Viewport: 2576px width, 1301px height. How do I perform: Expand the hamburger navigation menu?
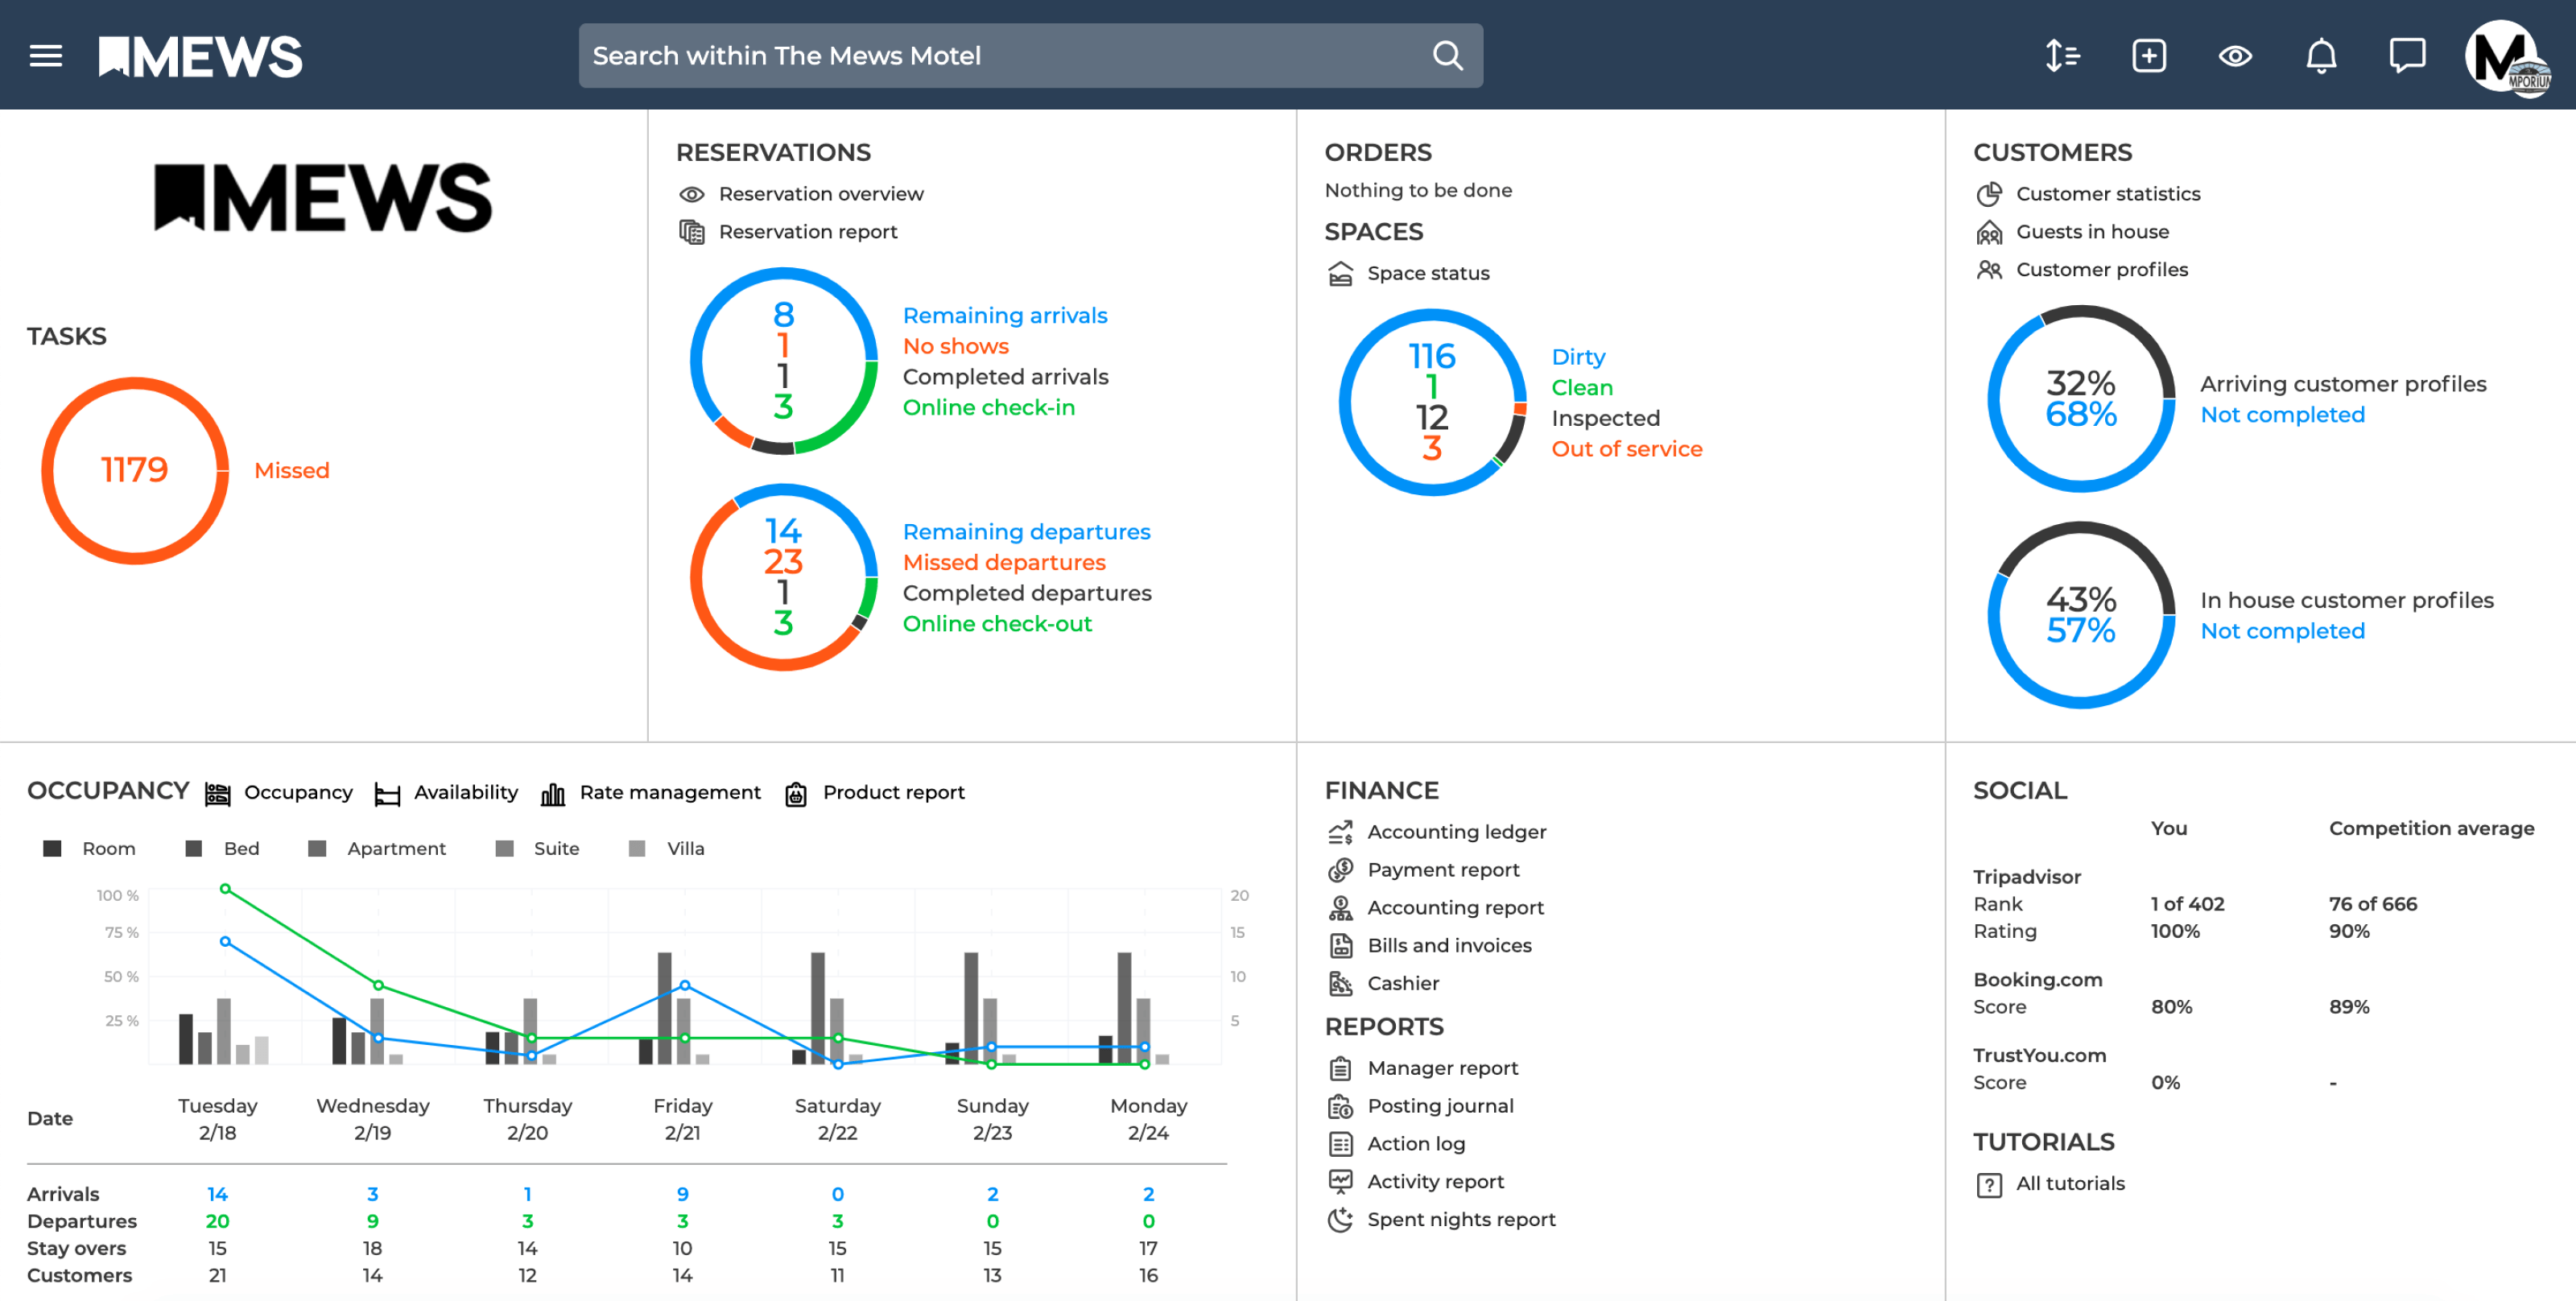(45, 55)
